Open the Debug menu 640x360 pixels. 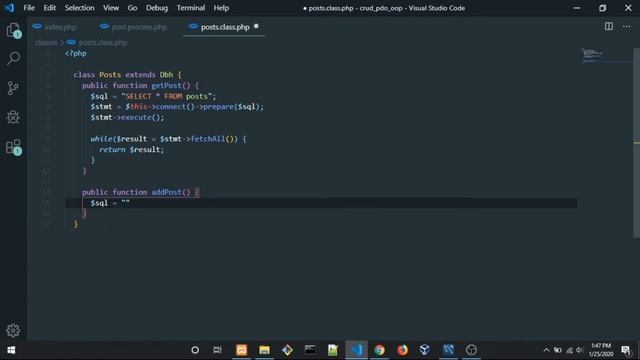(157, 8)
